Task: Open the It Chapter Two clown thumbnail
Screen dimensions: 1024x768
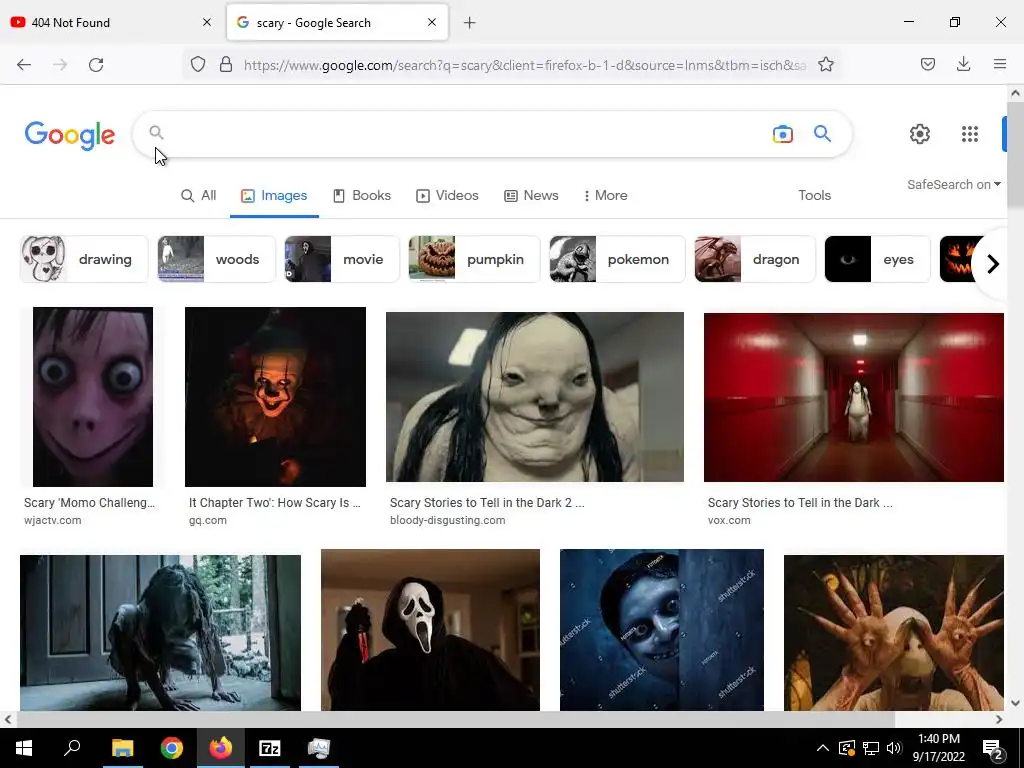Action: (x=275, y=396)
